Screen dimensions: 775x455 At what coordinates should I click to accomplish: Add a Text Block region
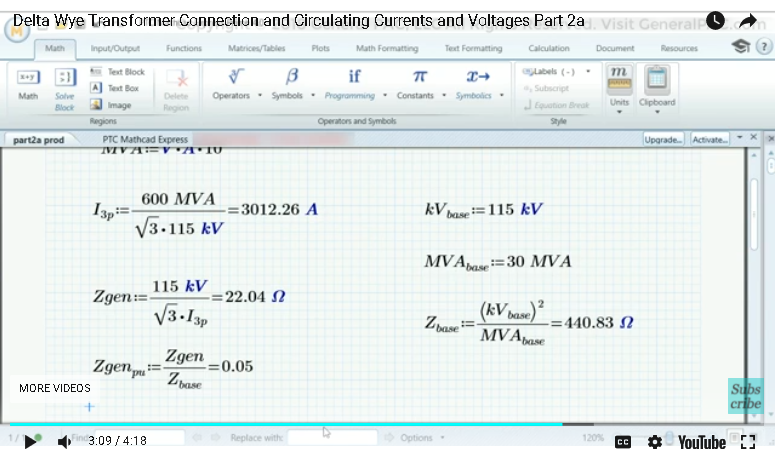click(x=118, y=72)
